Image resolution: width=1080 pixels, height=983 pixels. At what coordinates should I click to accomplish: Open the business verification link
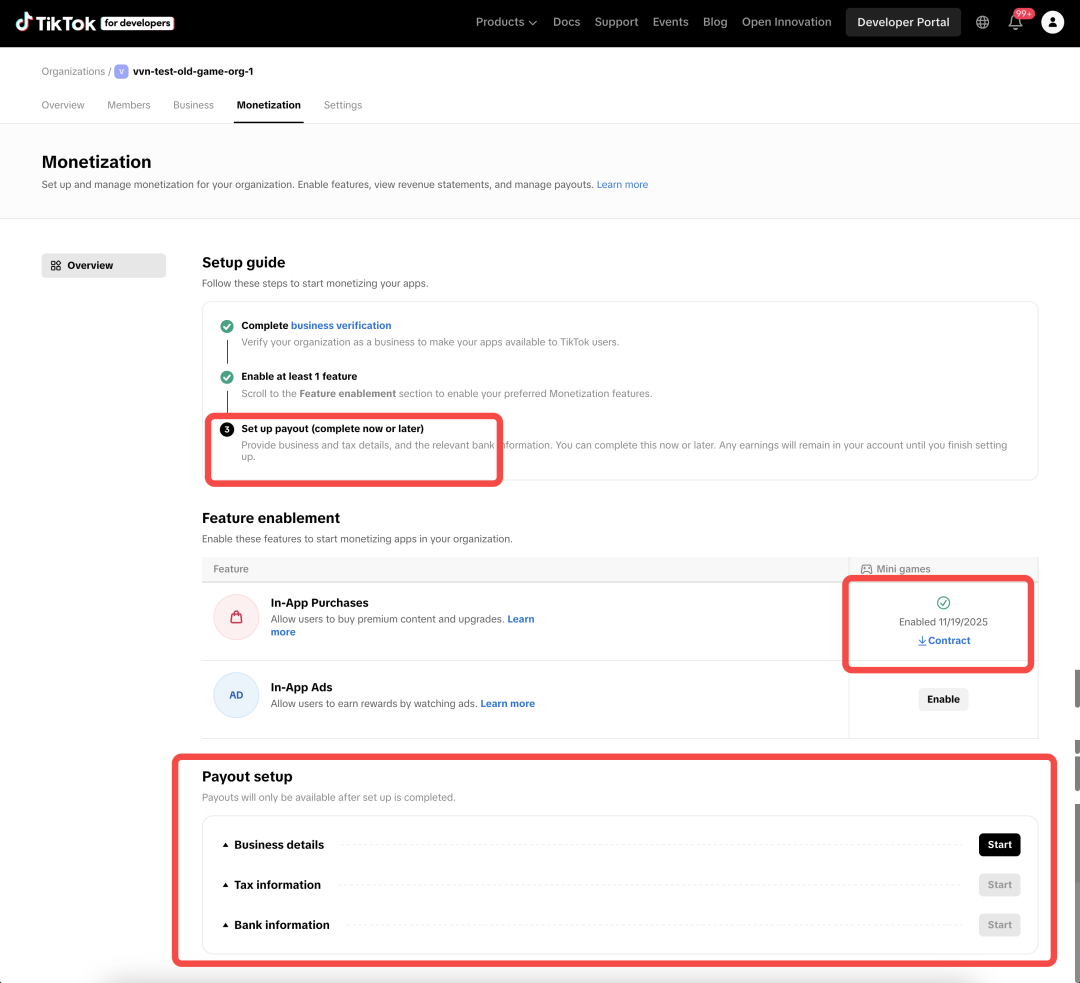341,325
